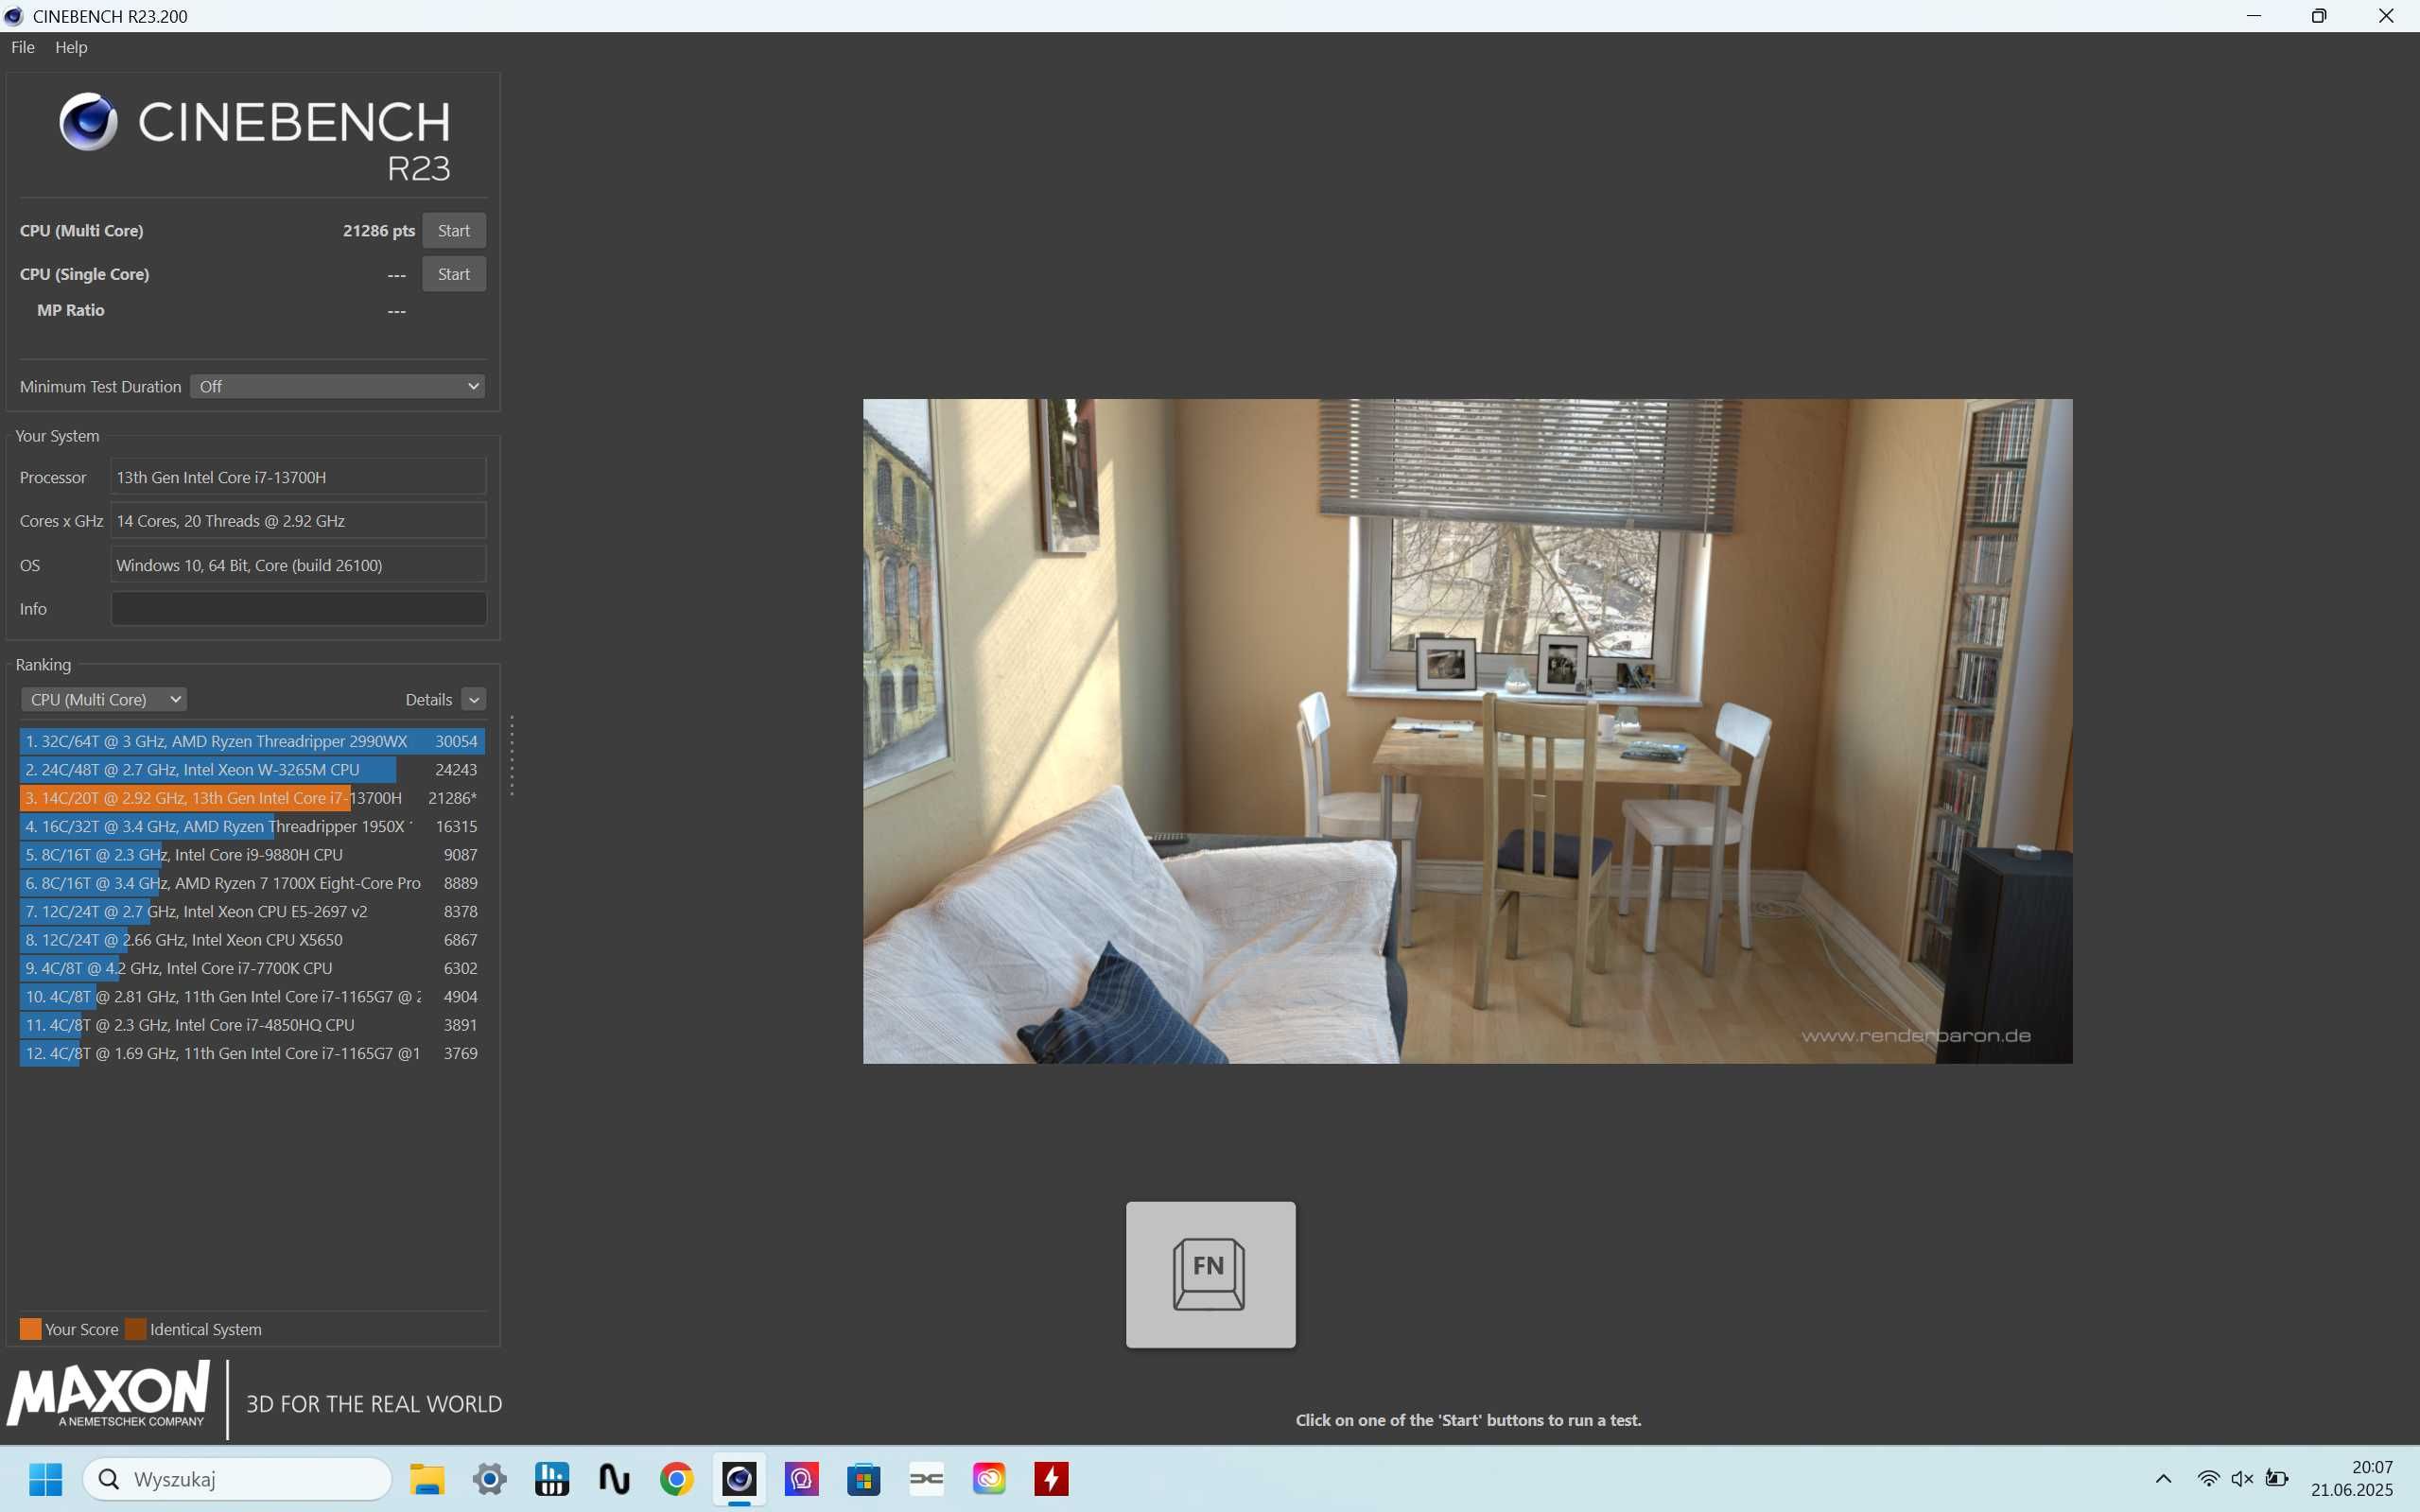Open the Minimum Test Duration dropdown
This screenshot has width=2420, height=1512.
[338, 386]
